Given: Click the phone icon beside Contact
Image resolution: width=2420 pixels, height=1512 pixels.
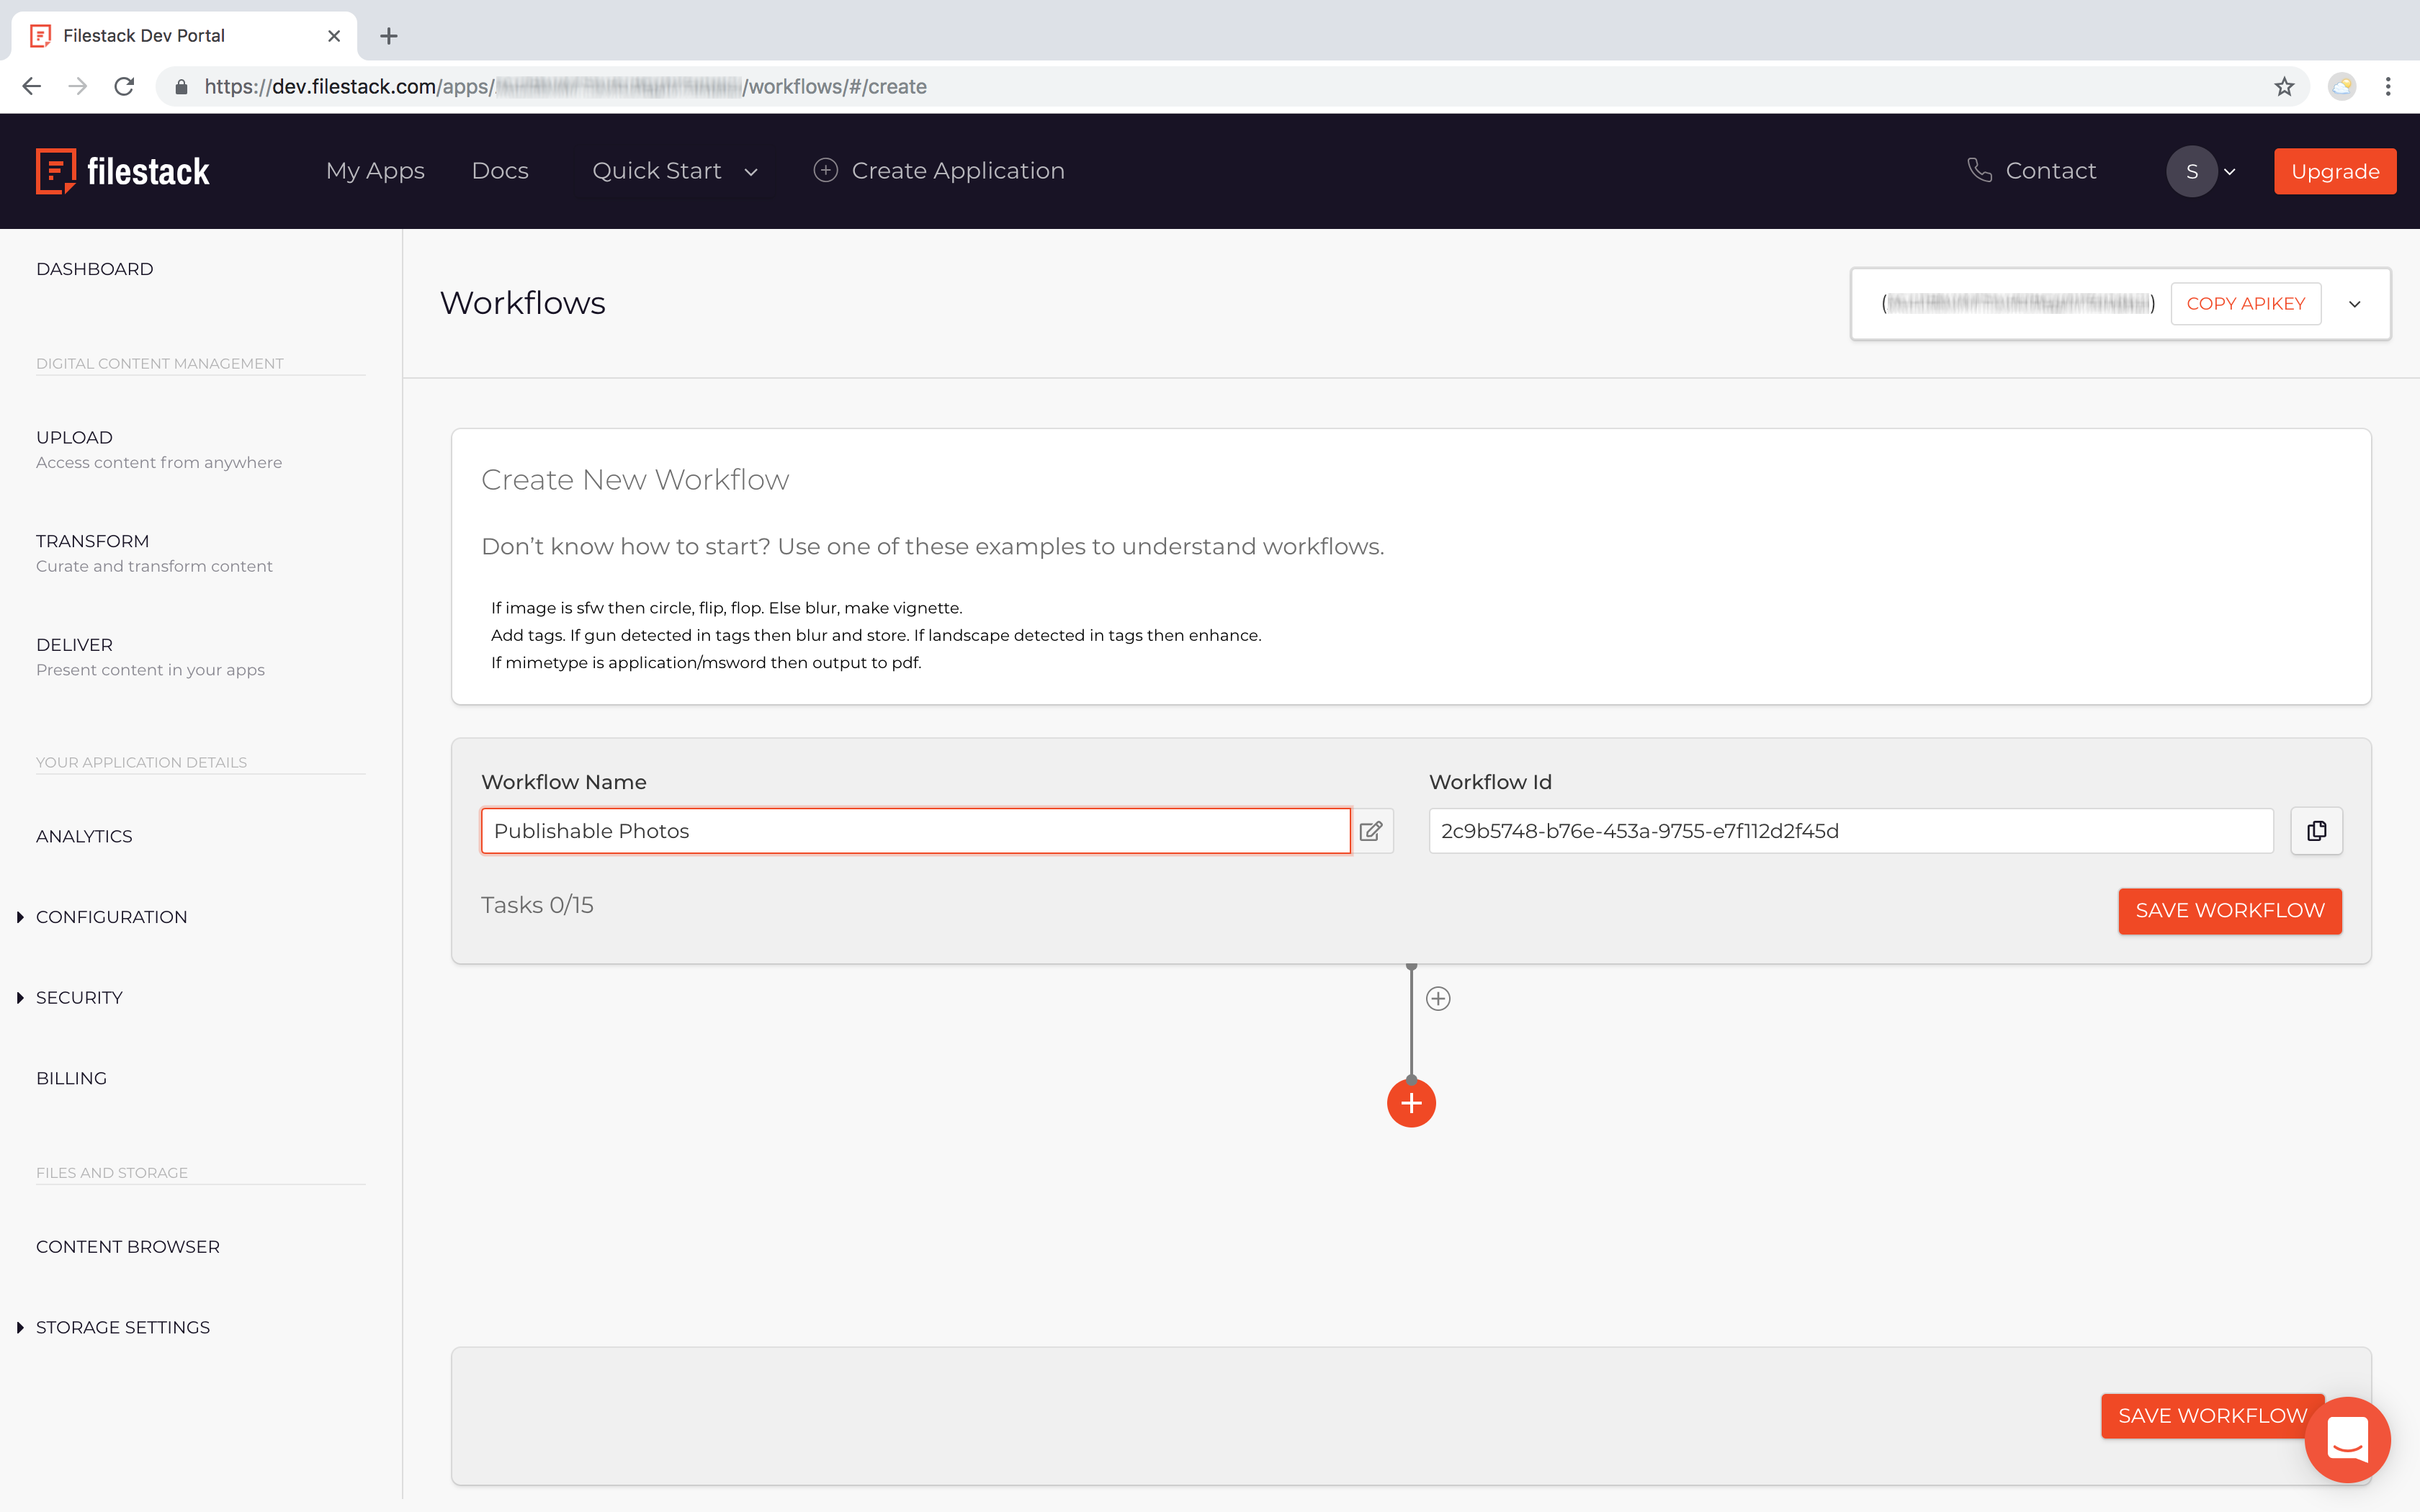Looking at the screenshot, I should coord(1979,170).
